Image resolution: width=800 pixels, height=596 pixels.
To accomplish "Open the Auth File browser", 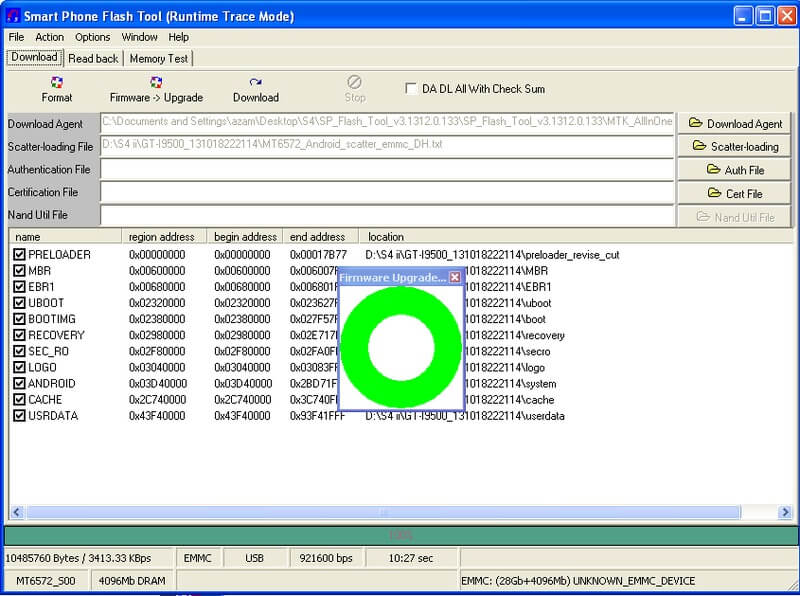I will coord(734,170).
